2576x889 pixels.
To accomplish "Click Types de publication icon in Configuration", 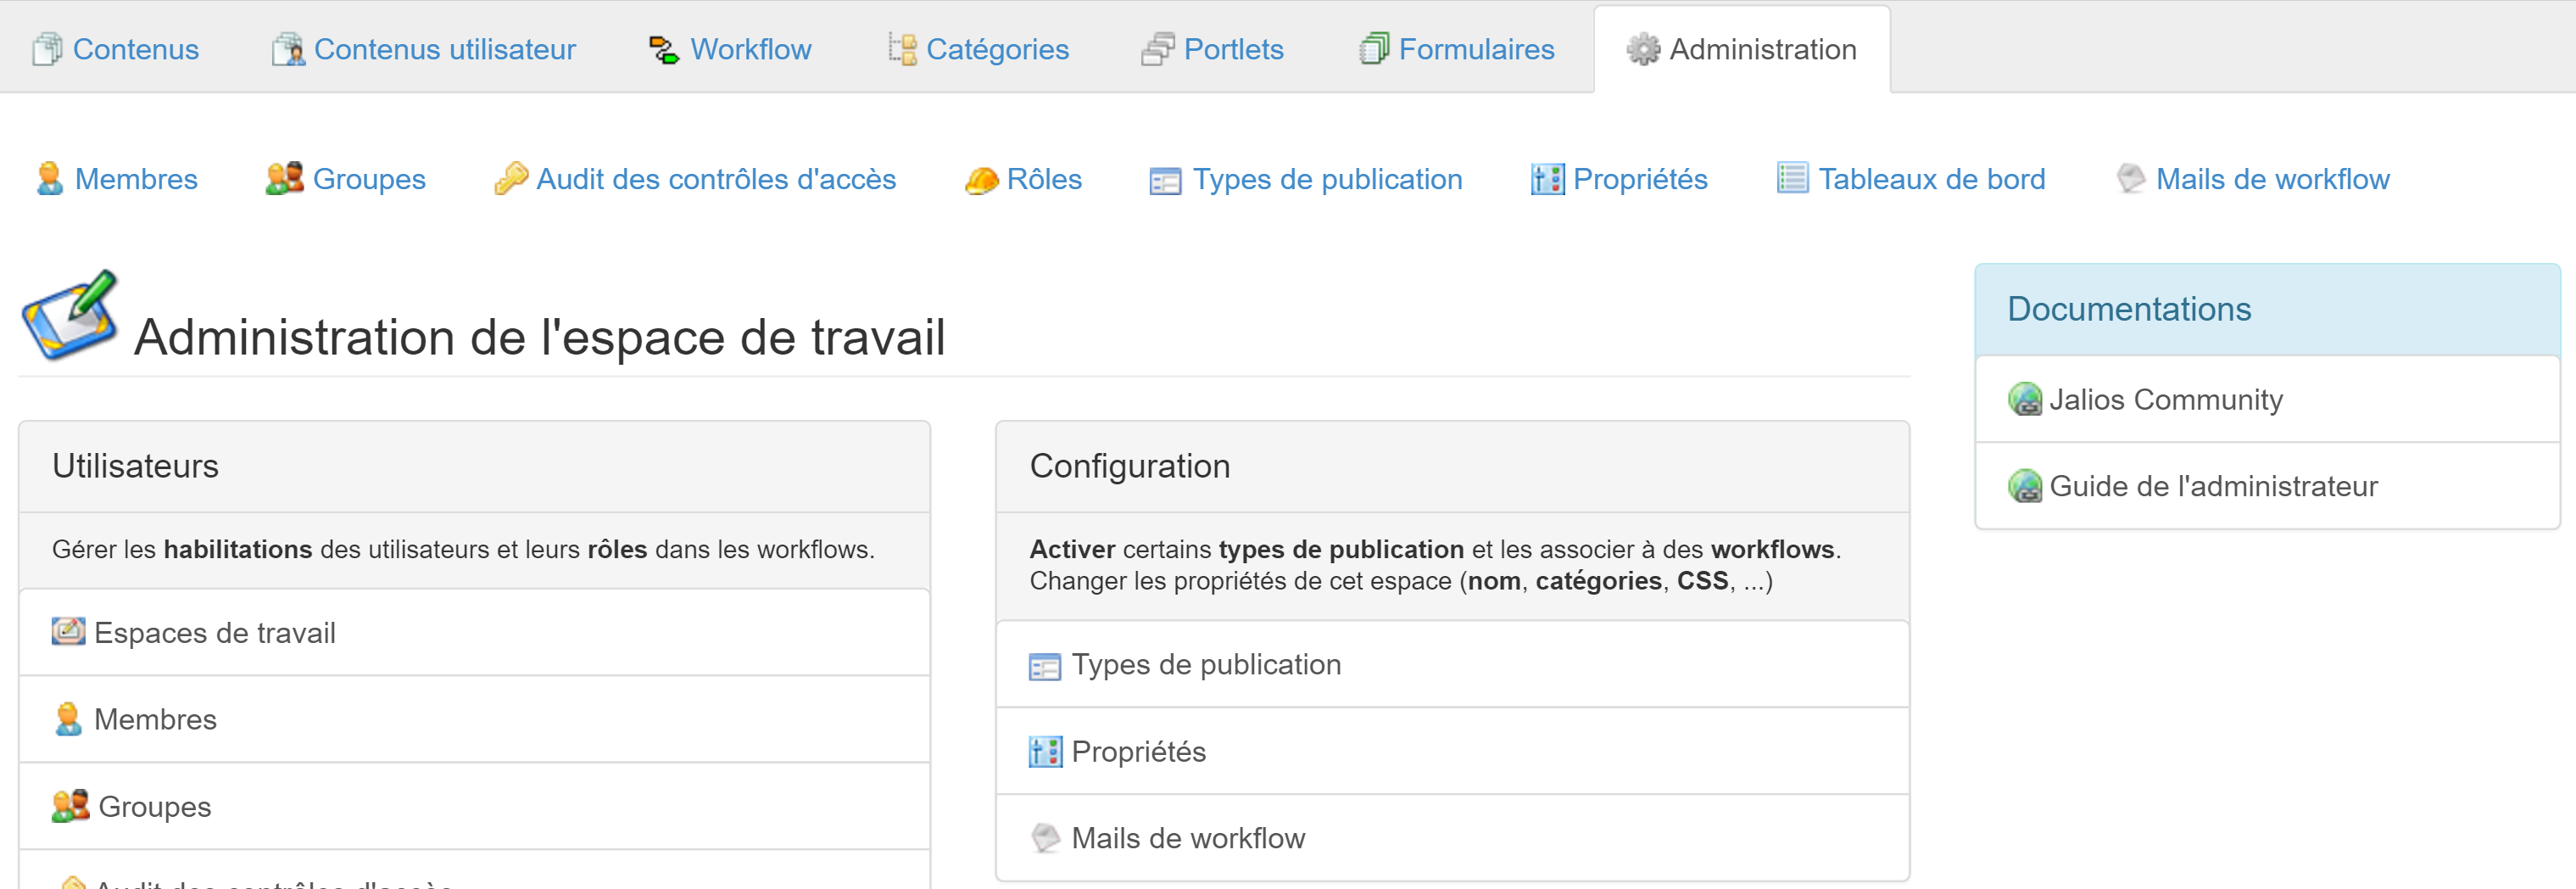I will coord(1045,667).
